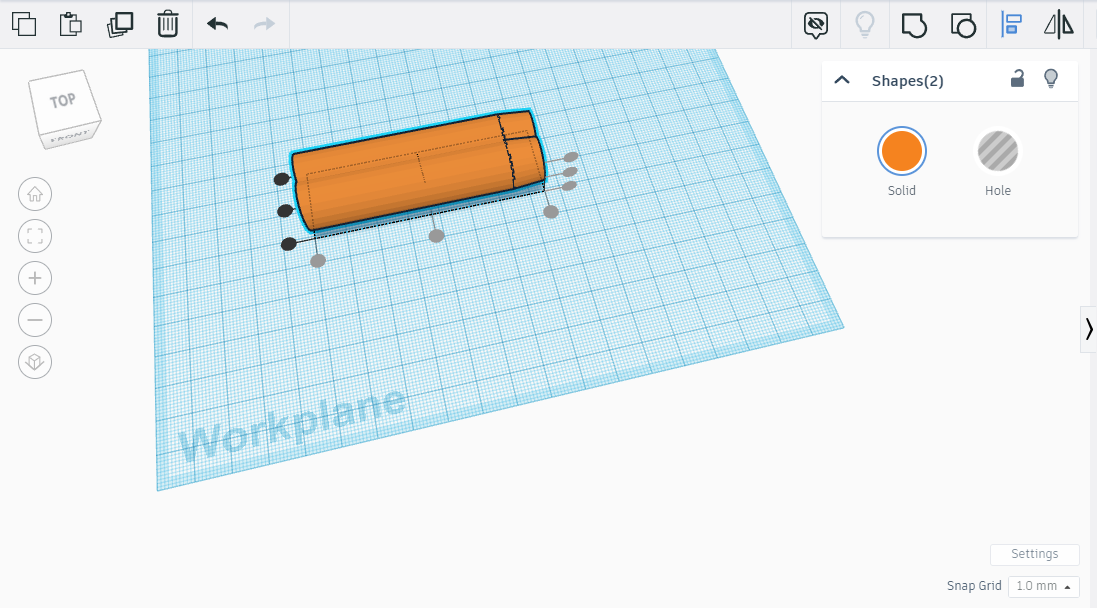Click the Shapes(2) panel title
1097x608 pixels.
pos(907,81)
